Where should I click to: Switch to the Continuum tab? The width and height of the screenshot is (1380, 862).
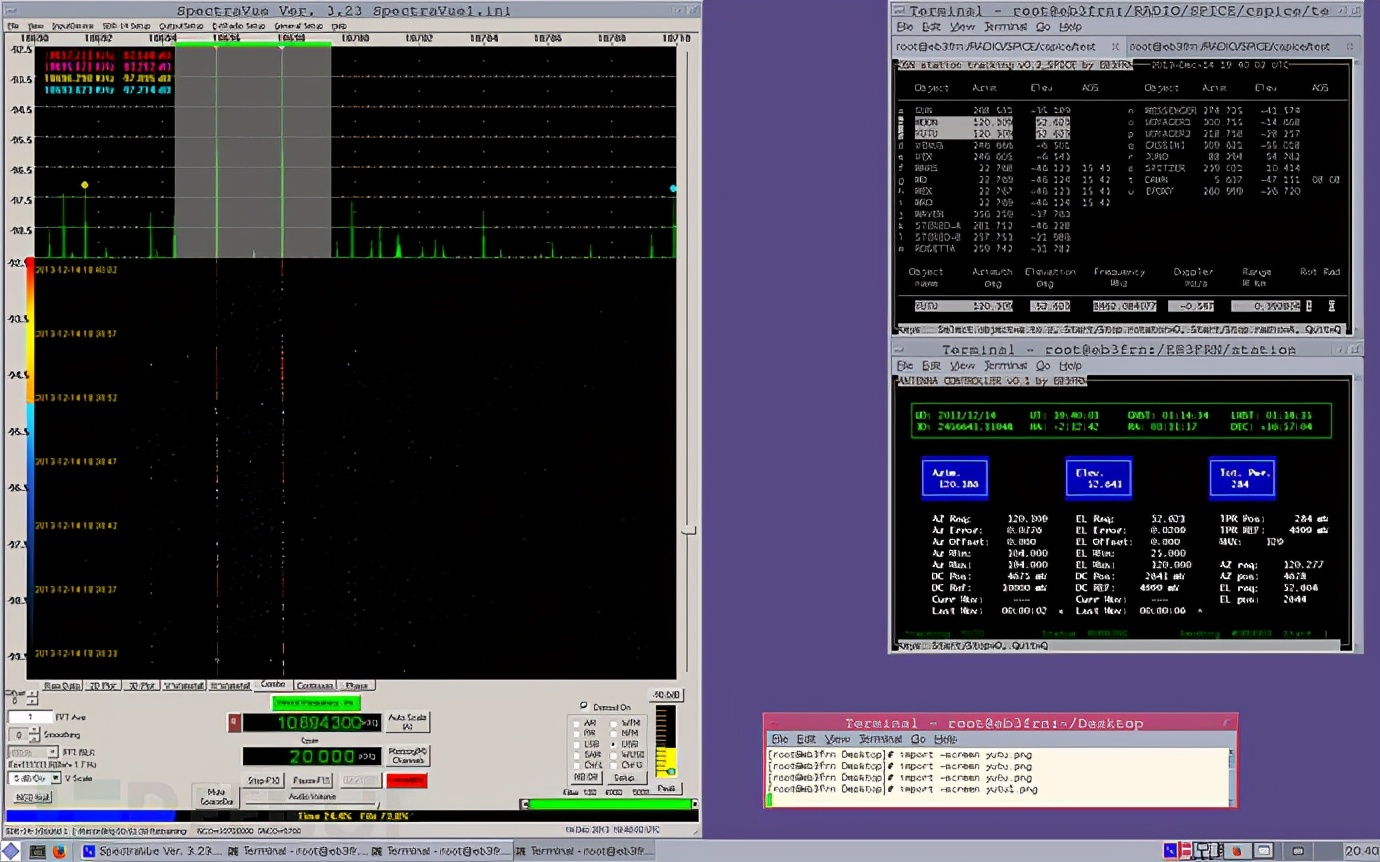click(x=315, y=686)
